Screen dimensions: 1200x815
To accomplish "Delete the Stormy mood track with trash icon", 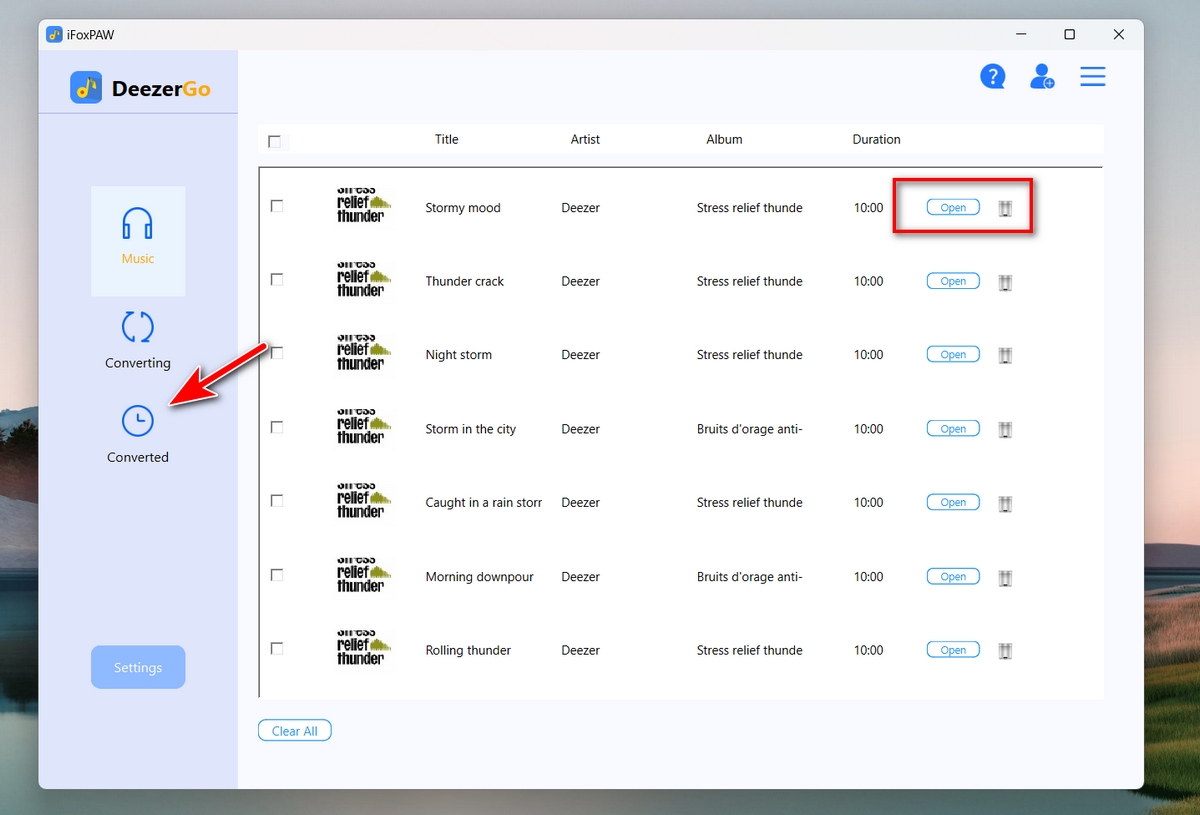I will click(x=1004, y=207).
